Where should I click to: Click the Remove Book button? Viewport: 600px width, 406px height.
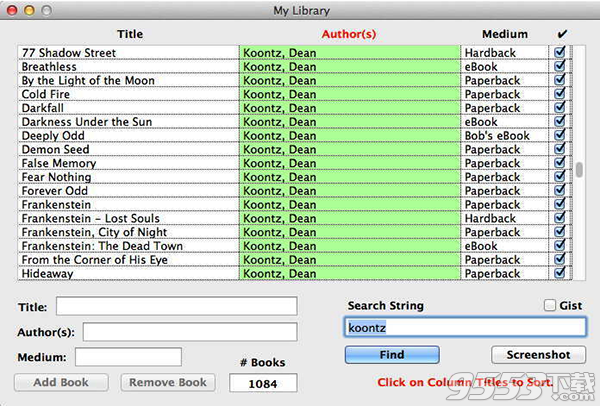pos(168,382)
